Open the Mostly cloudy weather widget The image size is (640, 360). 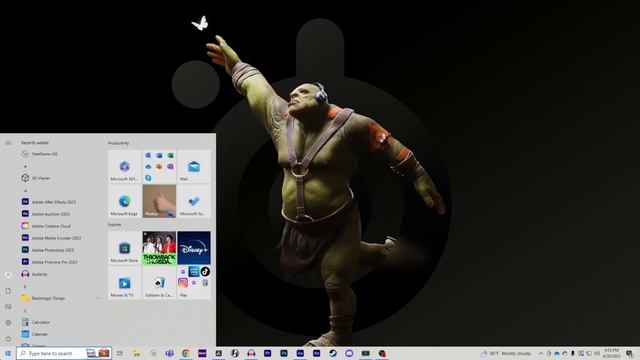click(506, 353)
